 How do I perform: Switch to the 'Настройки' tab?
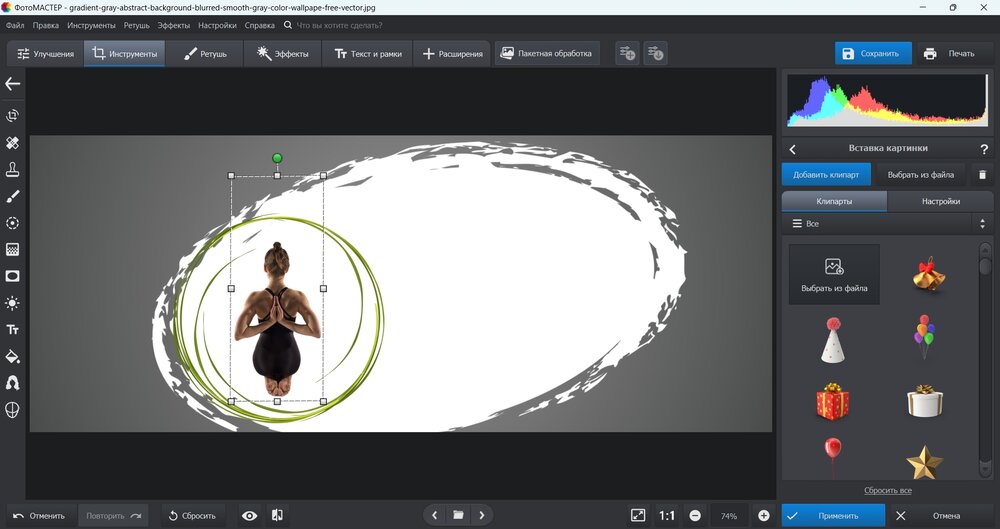pos(940,201)
